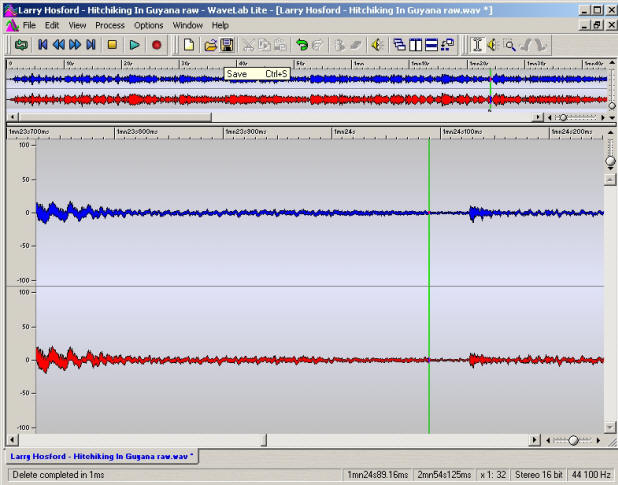Click the rewind transport button

(x=59, y=45)
